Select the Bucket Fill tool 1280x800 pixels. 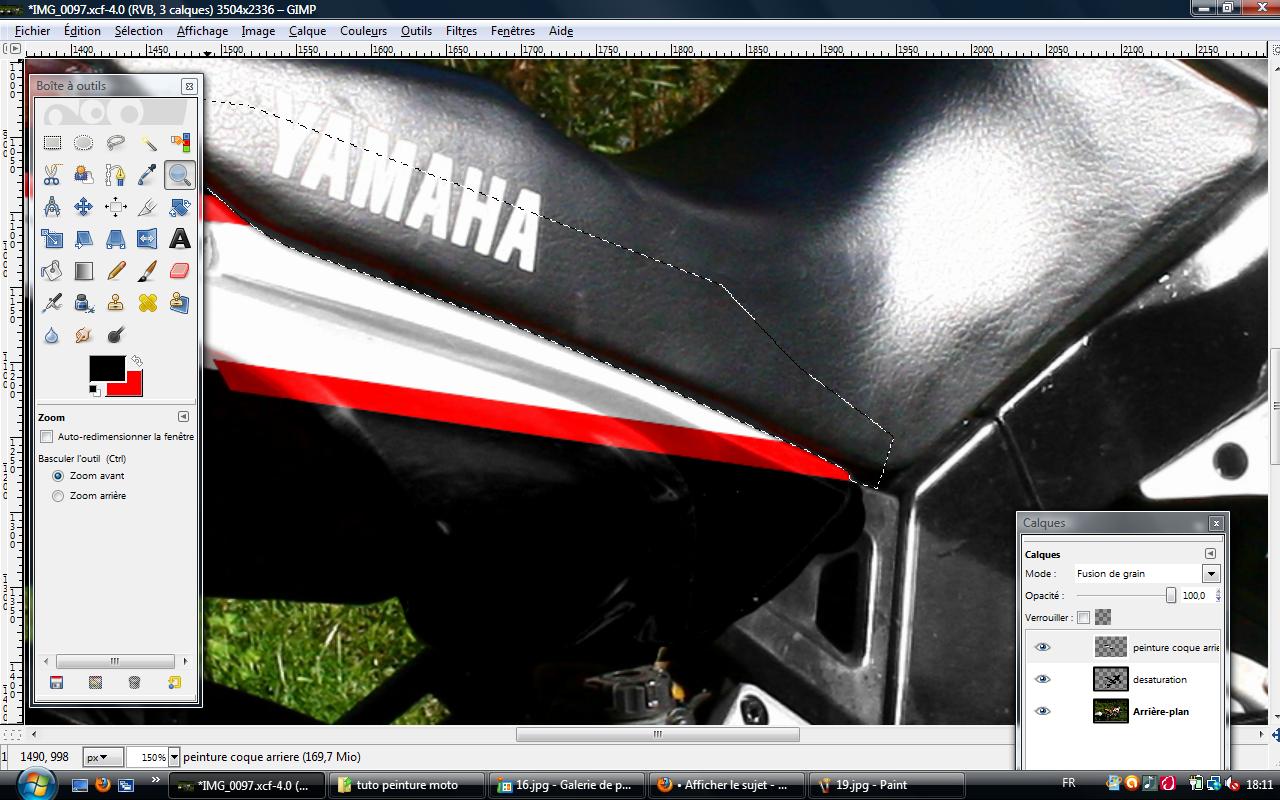[52, 271]
